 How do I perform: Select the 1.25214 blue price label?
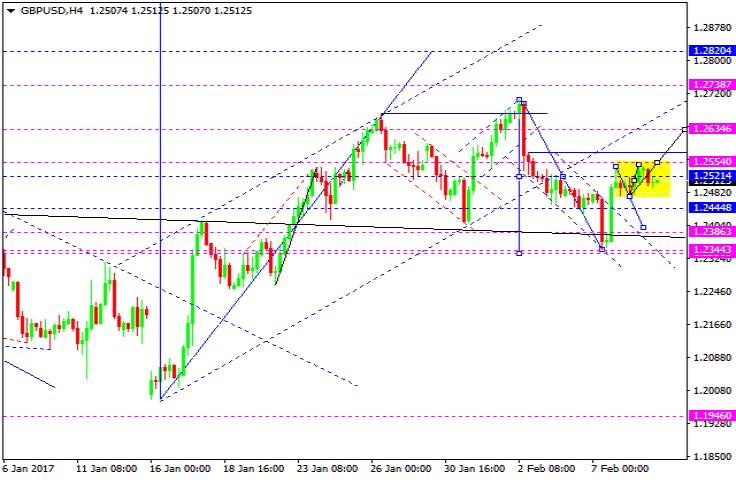(712, 175)
